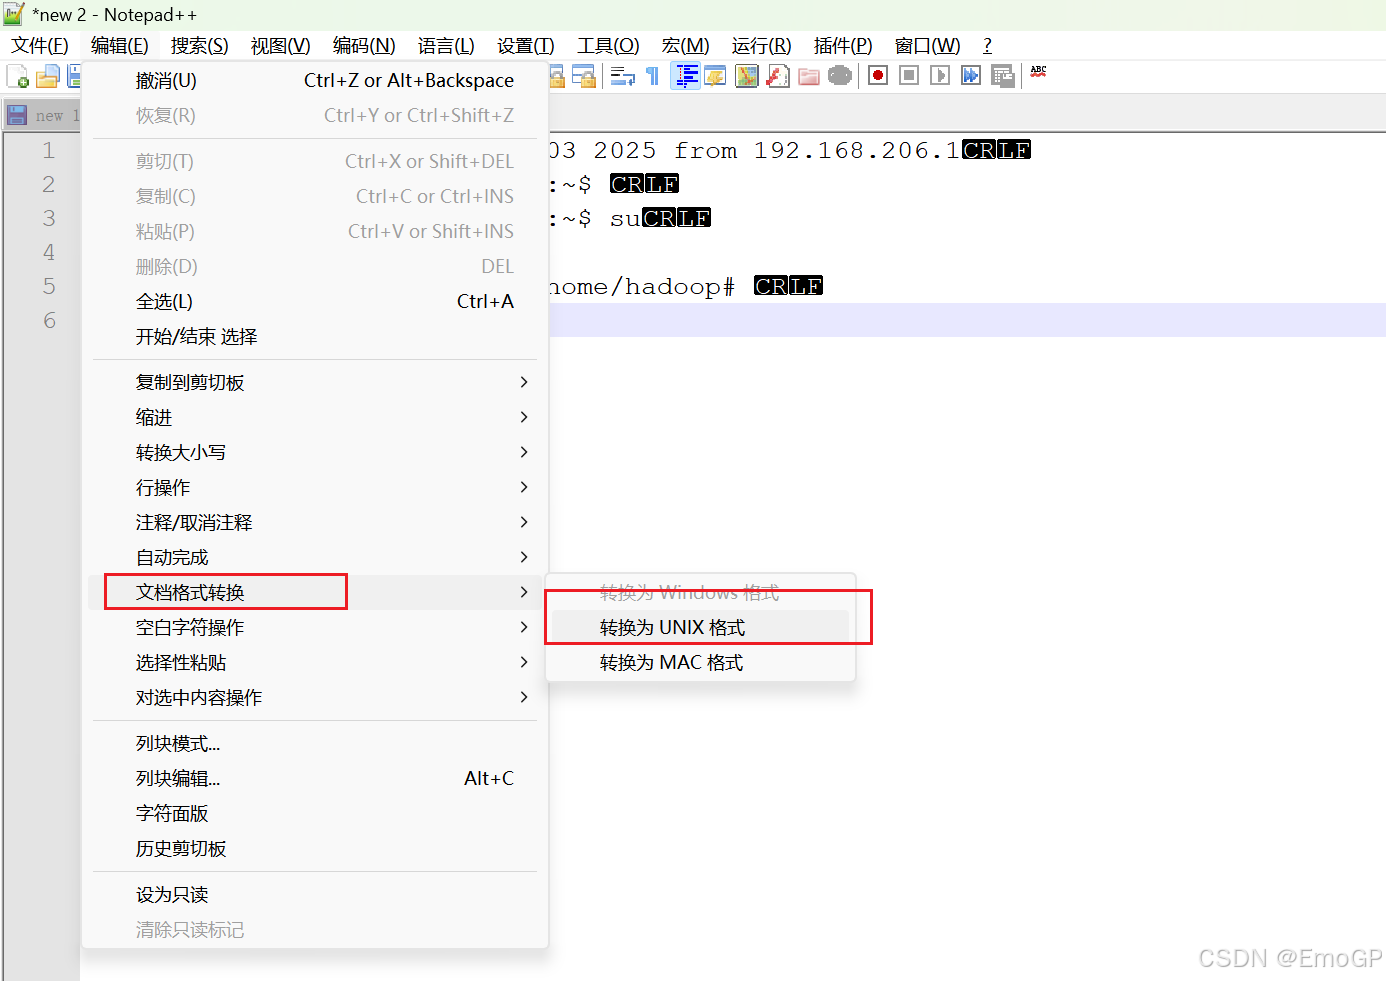1386x981 pixels.
Task: Open the 文件(F) menu
Action: [x=40, y=46]
